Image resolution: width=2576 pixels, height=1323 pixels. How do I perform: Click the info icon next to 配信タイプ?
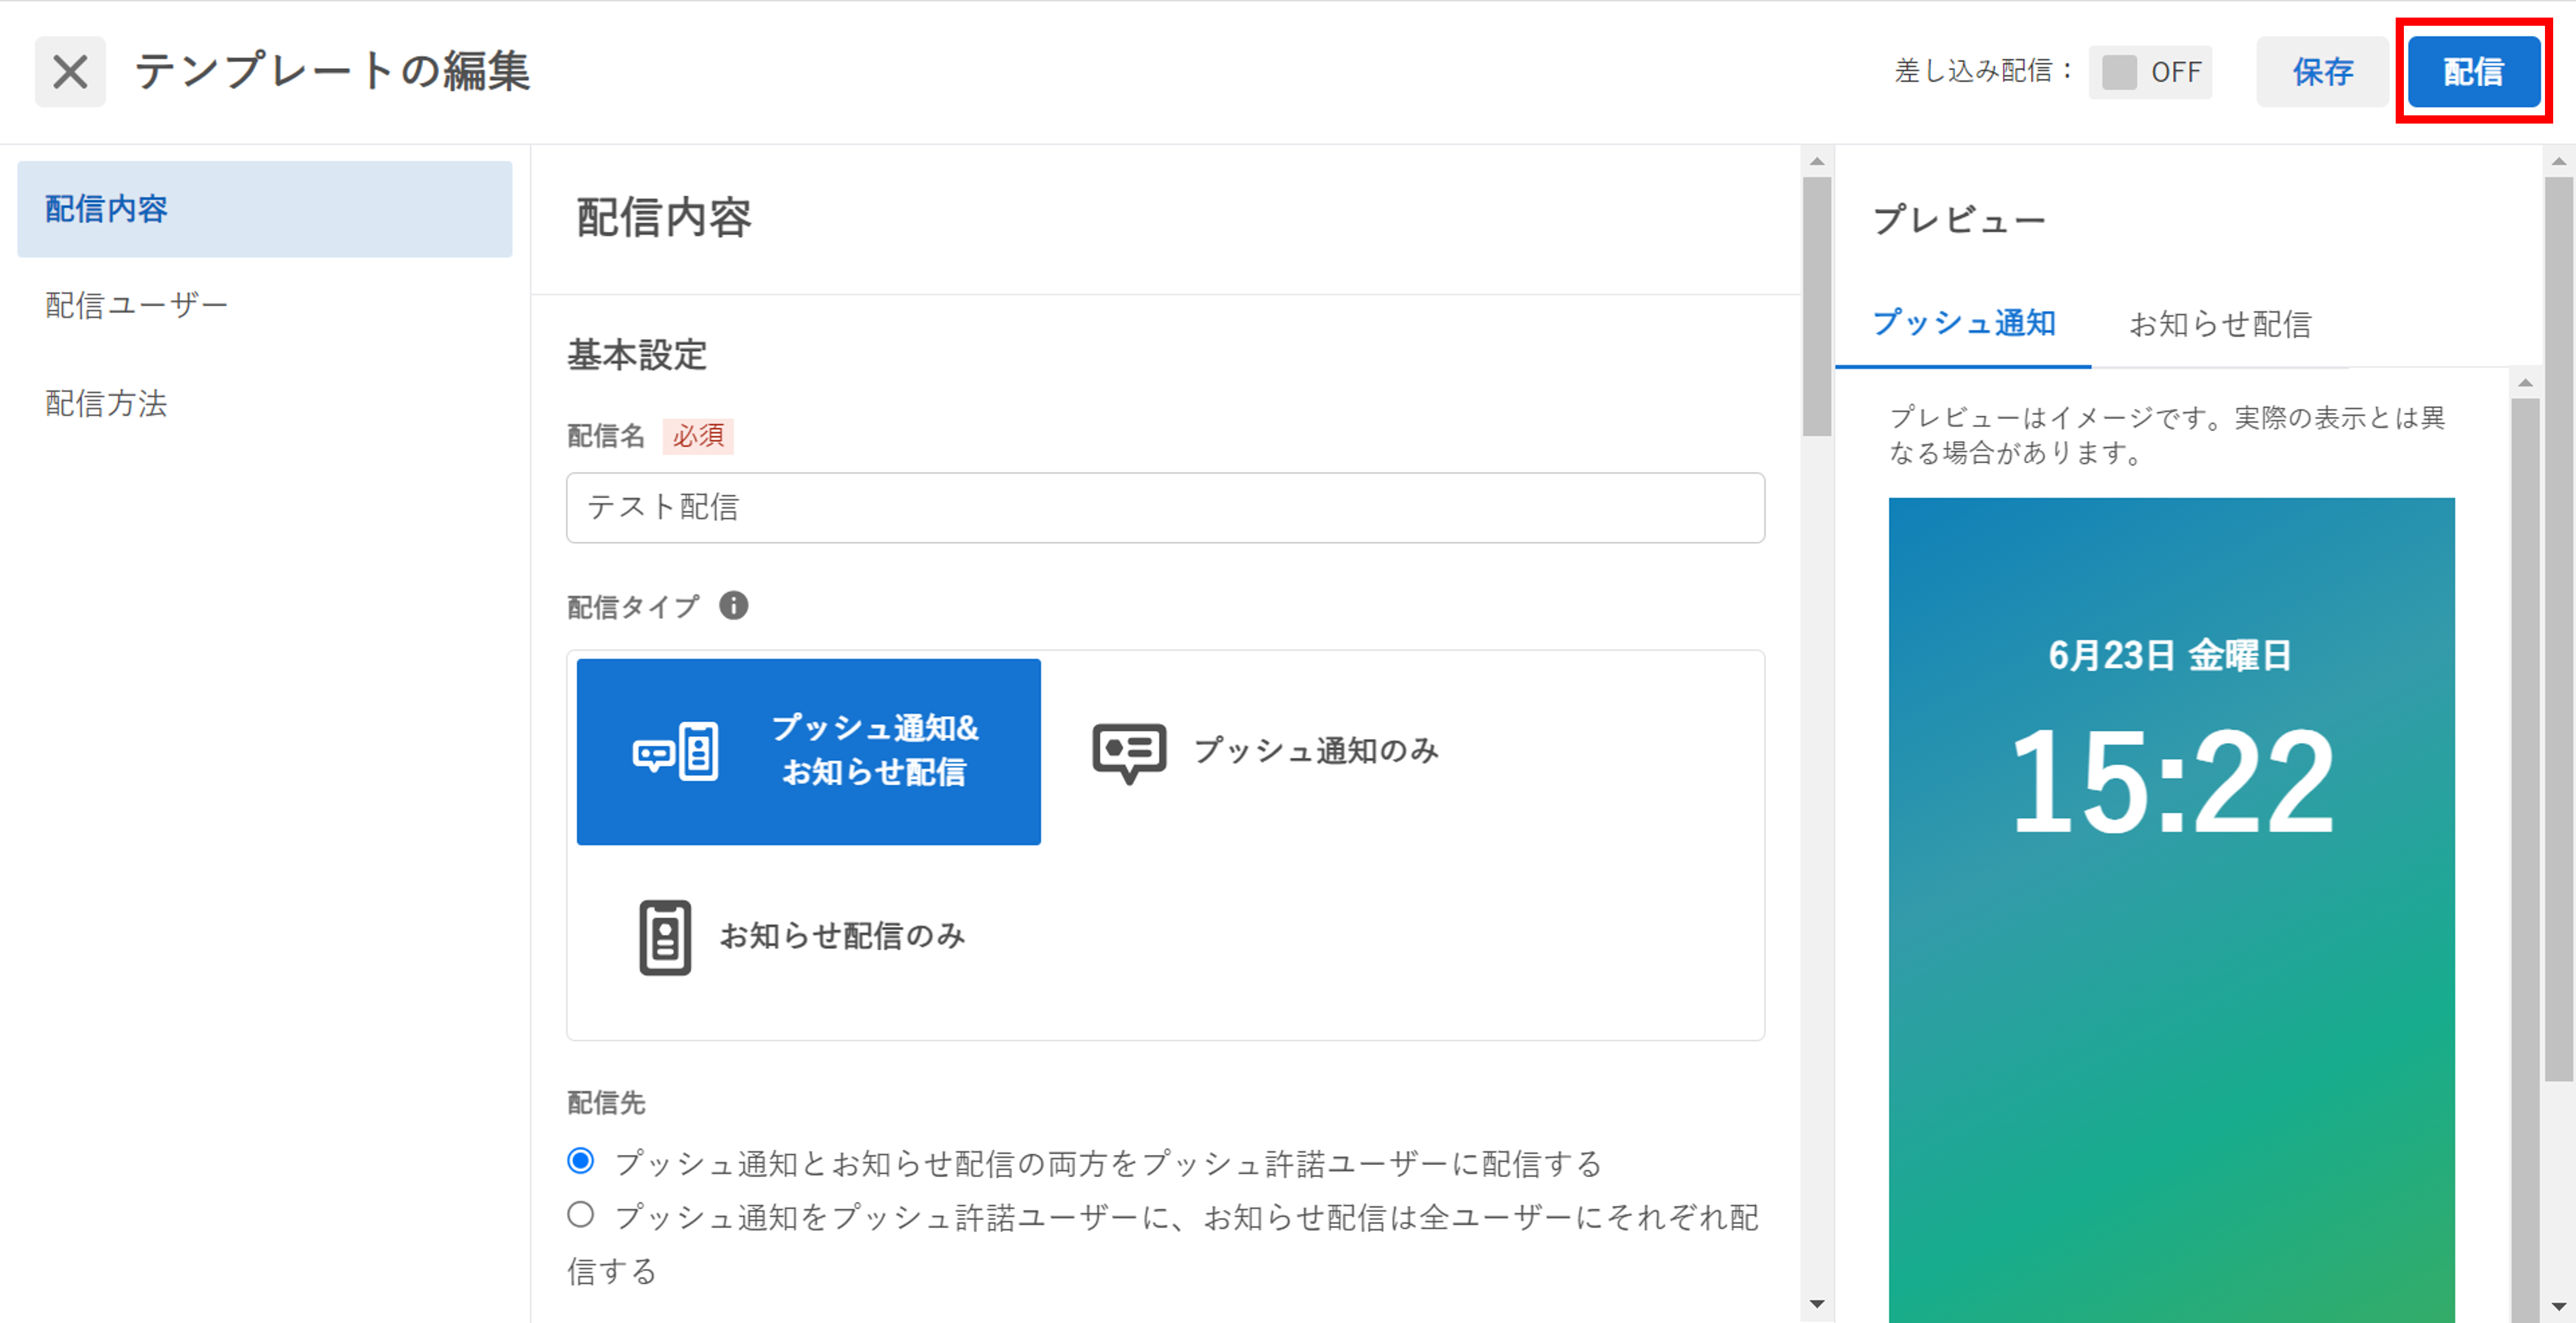733,605
